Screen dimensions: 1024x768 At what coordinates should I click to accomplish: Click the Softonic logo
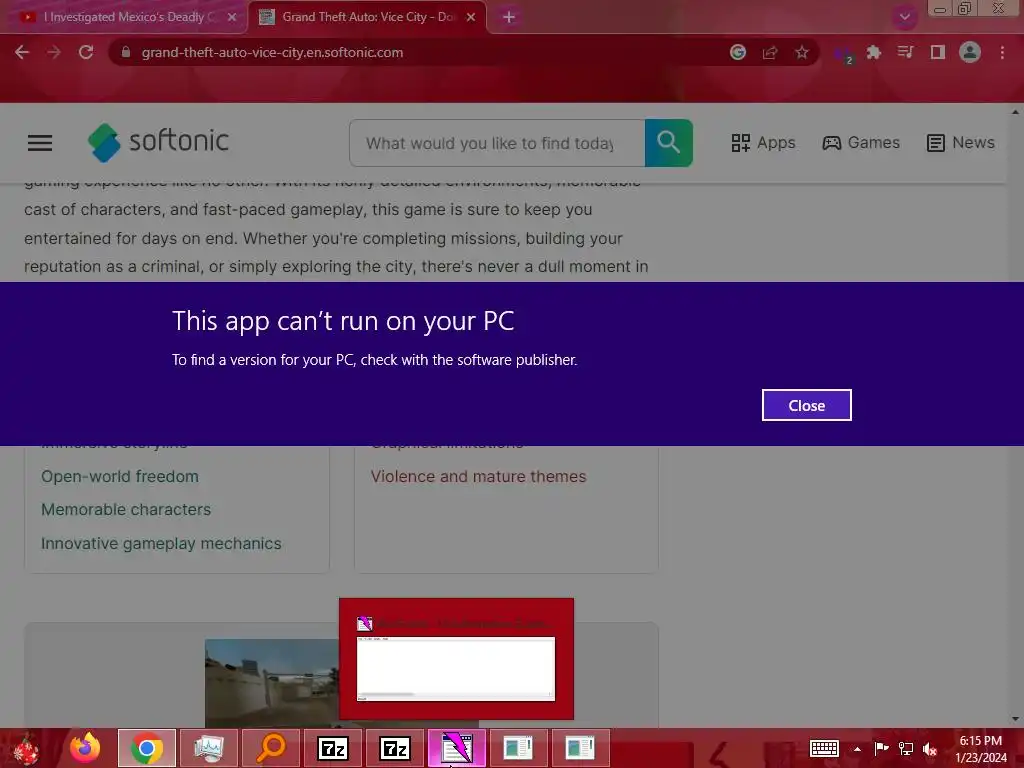[159, 142]
